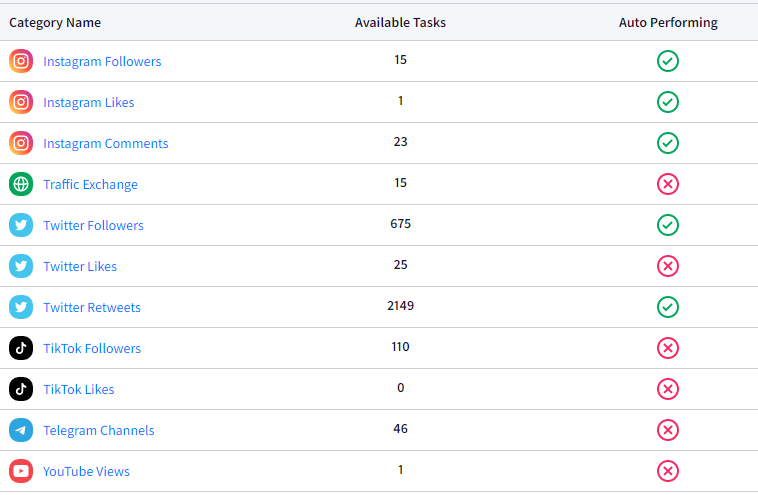Click the TikTok icon beside TikTok Likes
This screenshot has height=495, width=758.
(21, 389)
